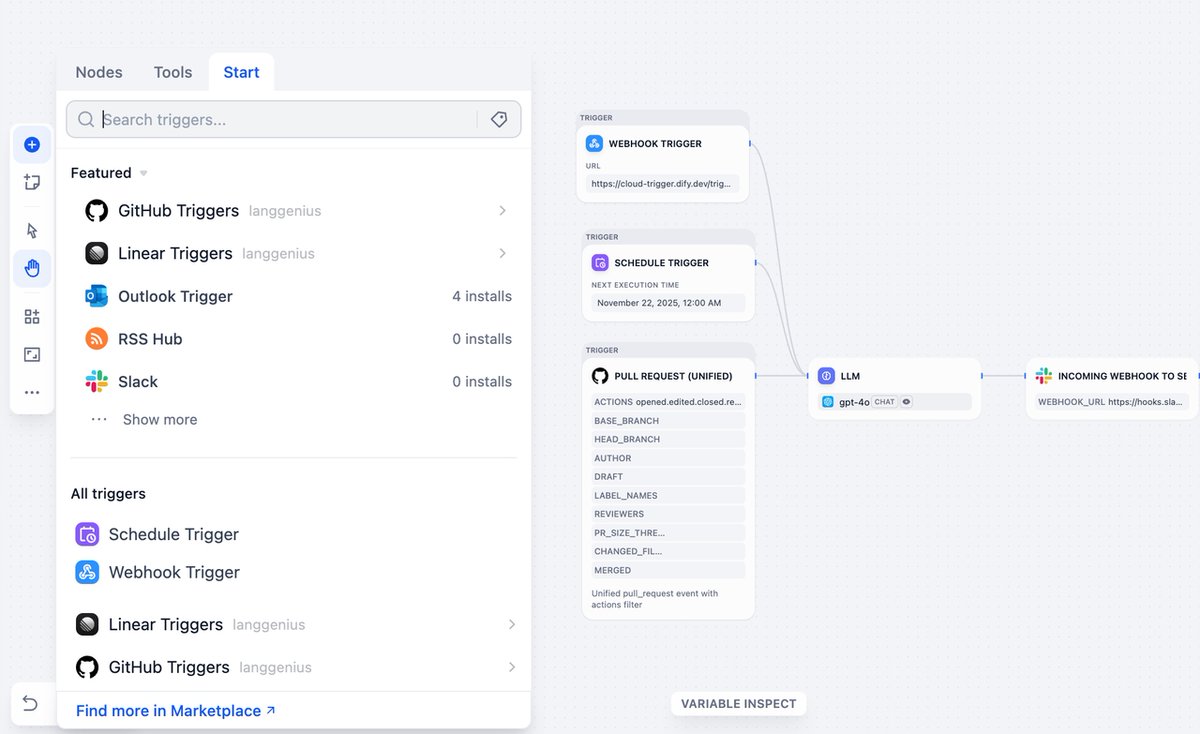Select Outlook Trigger with 4 installs
This screenshot has height=734, width=1200.
(x=298, y=296)
